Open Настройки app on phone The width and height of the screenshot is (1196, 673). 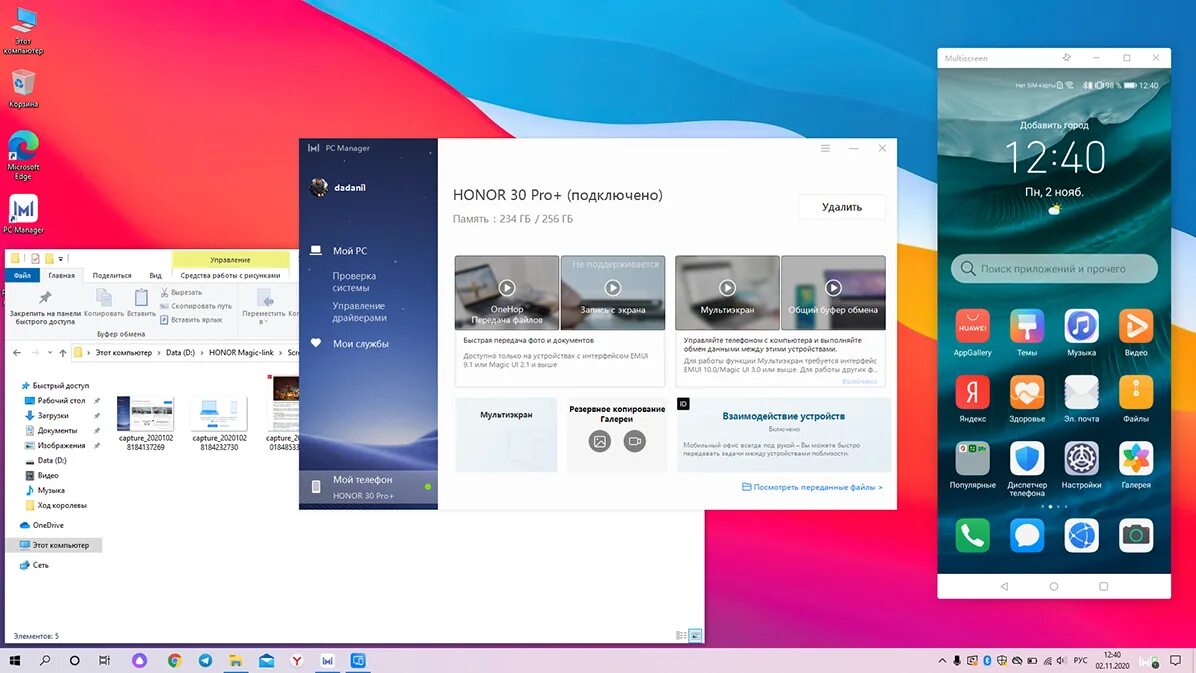pos(1082,459)
